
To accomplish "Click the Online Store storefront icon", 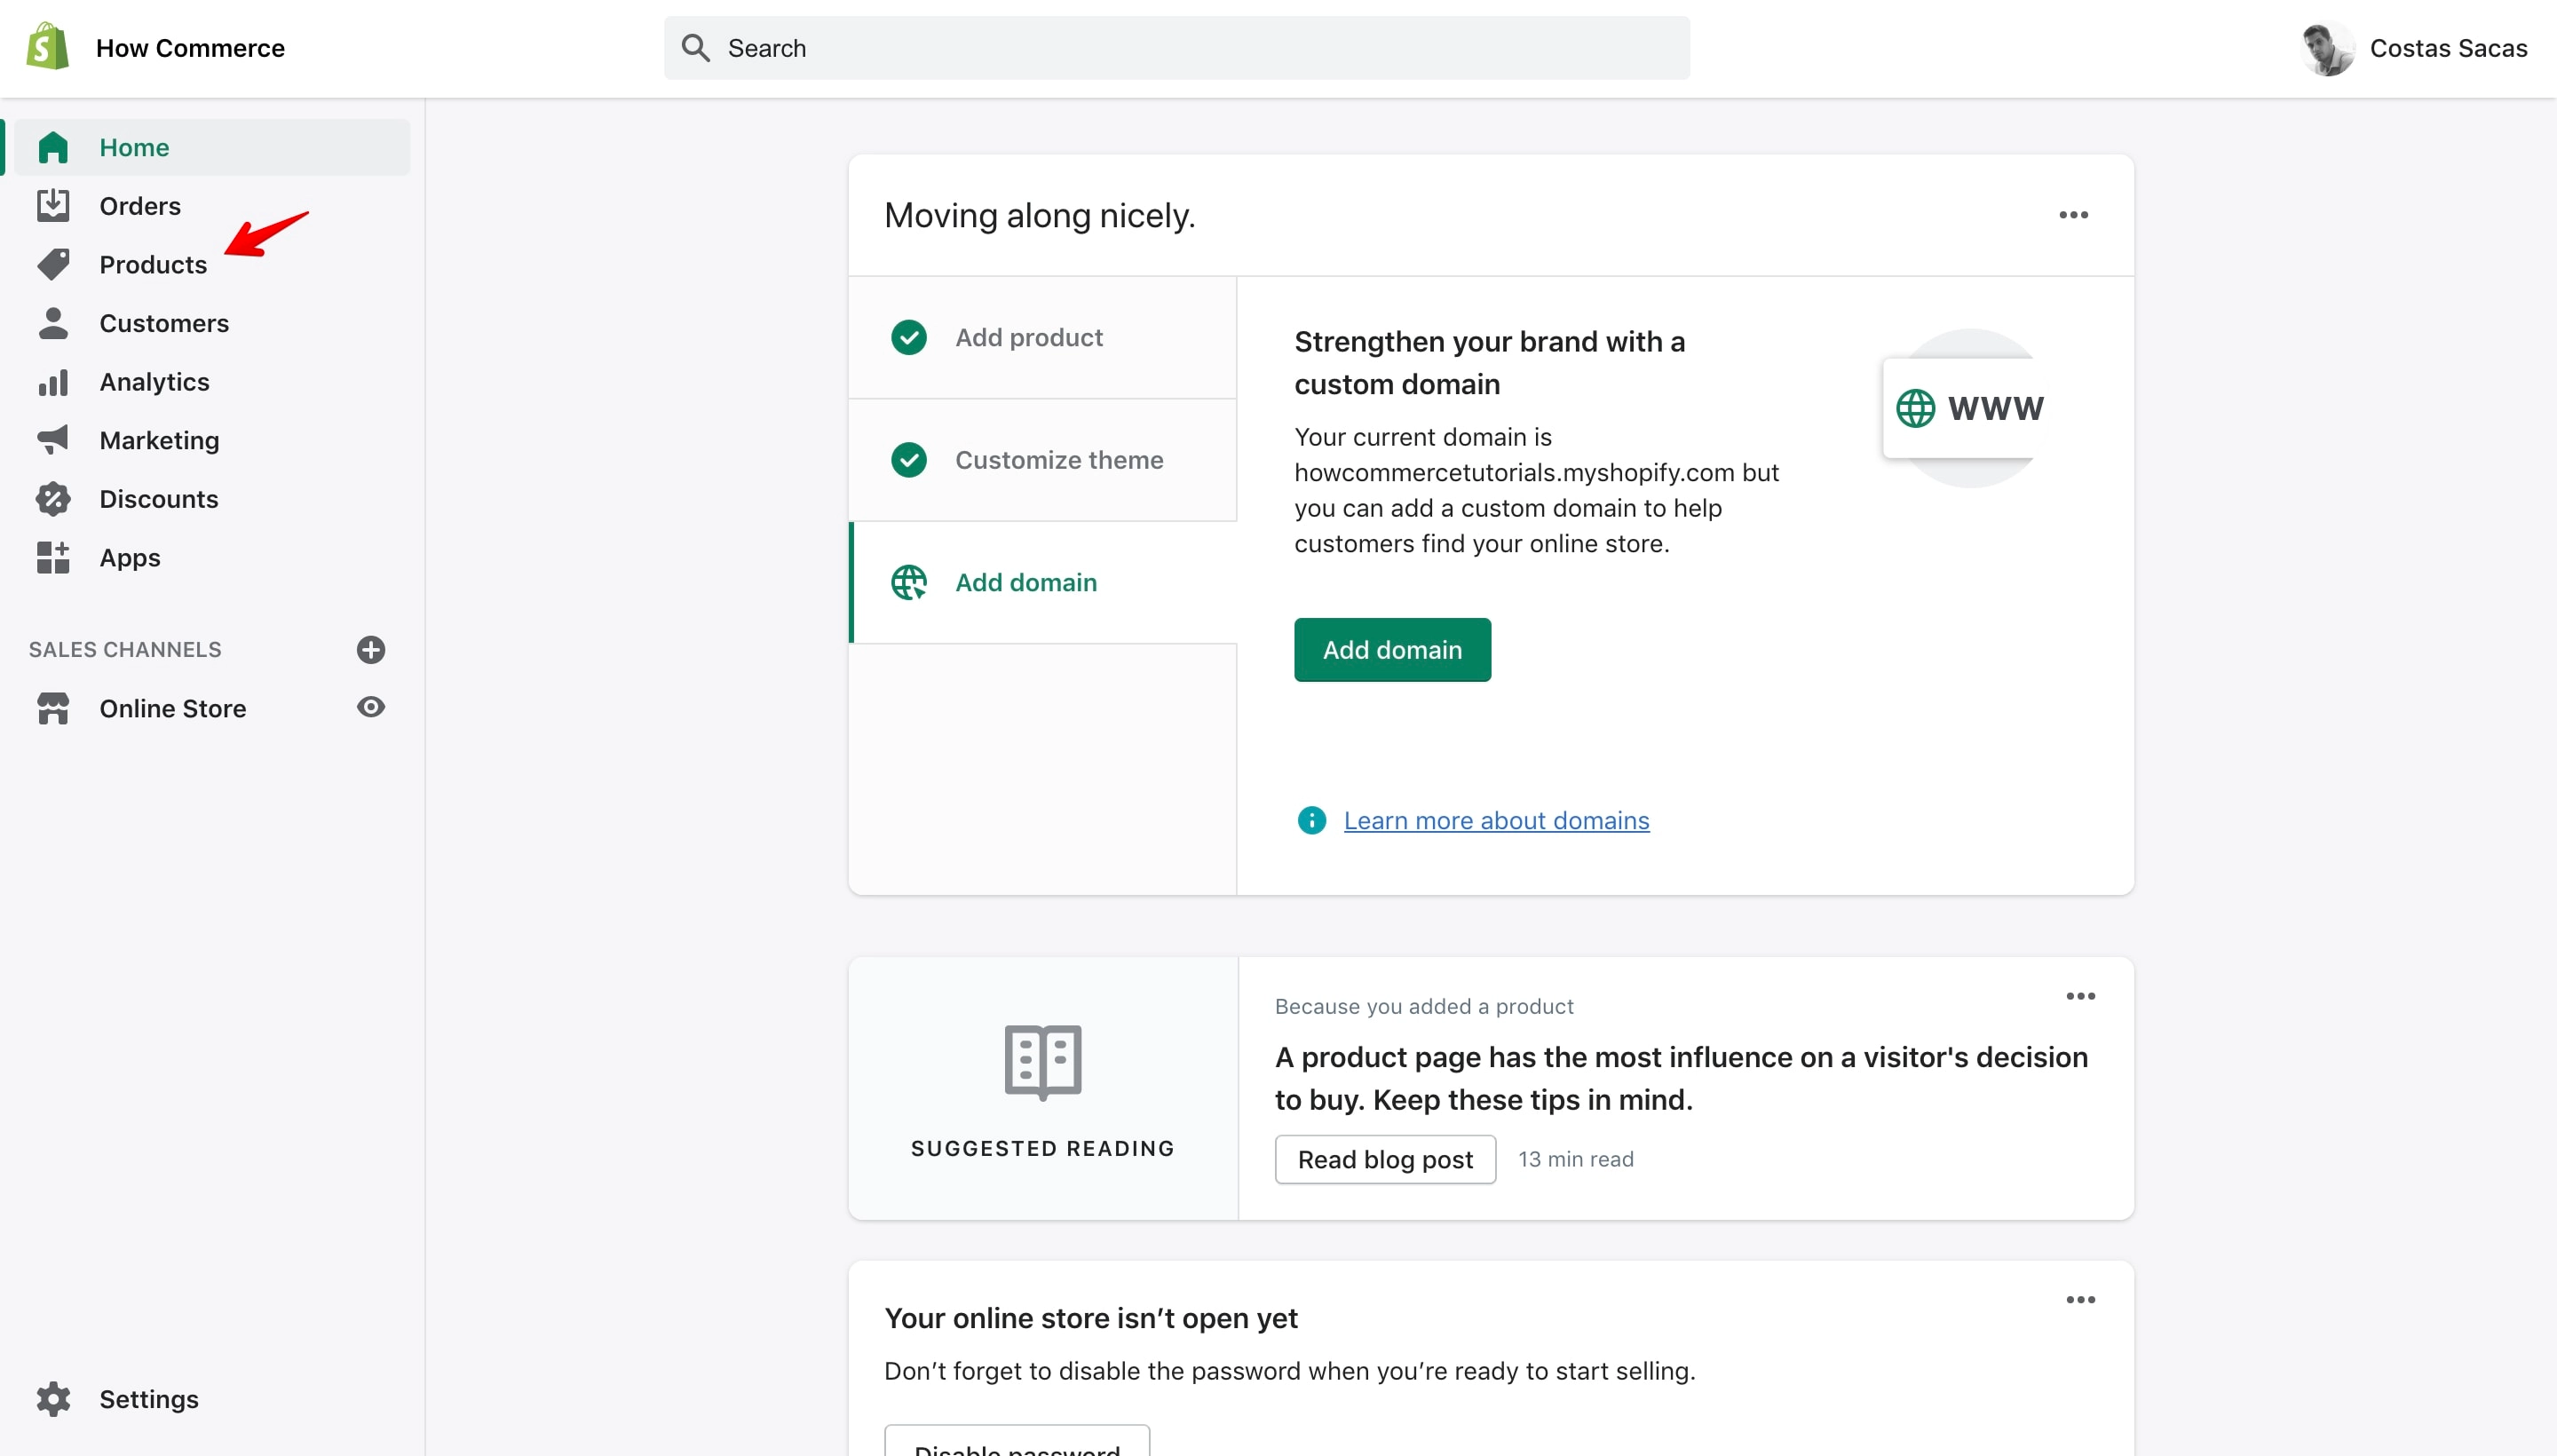I will tap(53, 708).
